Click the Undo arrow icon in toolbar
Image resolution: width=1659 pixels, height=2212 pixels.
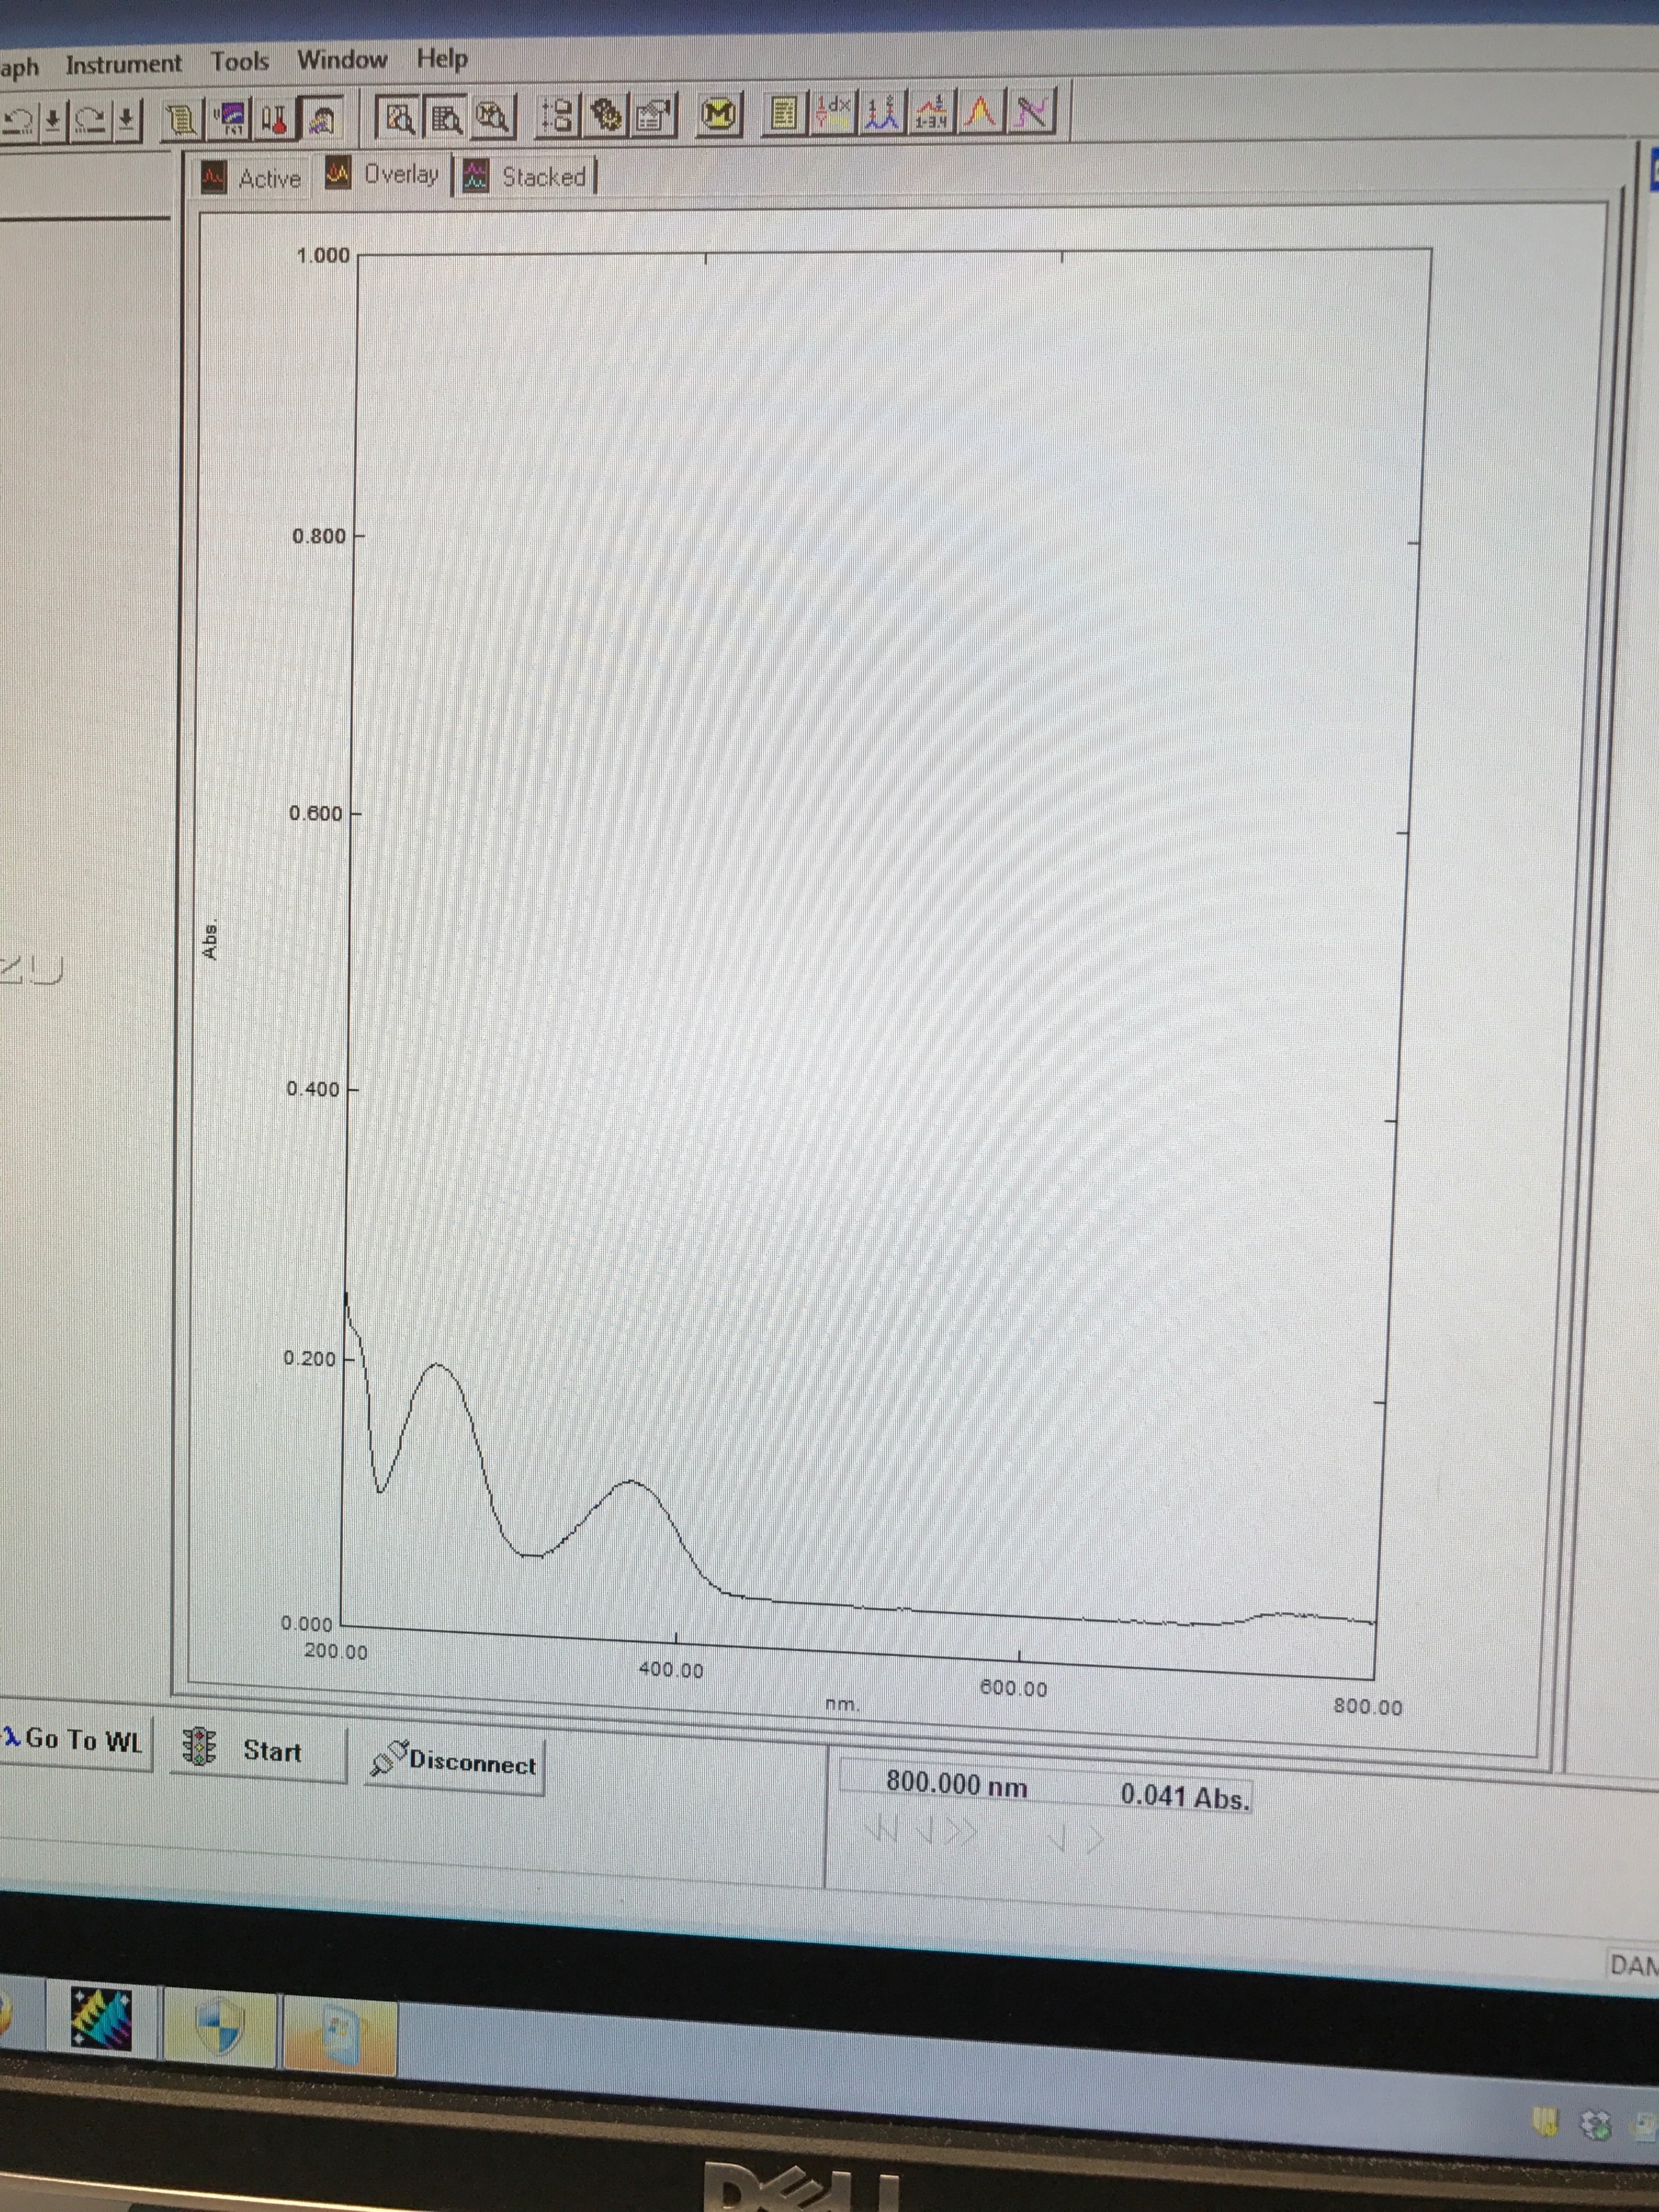pyautogui.click(x=17, y=122)
